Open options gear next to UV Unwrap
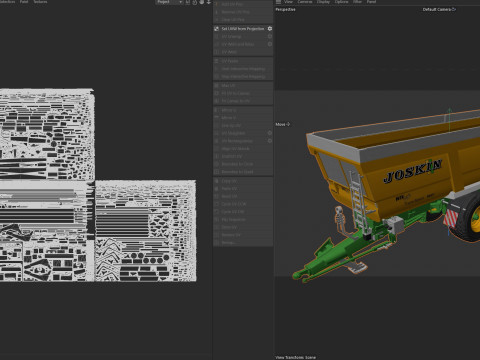The image size is (480, 360). point(270,36)
